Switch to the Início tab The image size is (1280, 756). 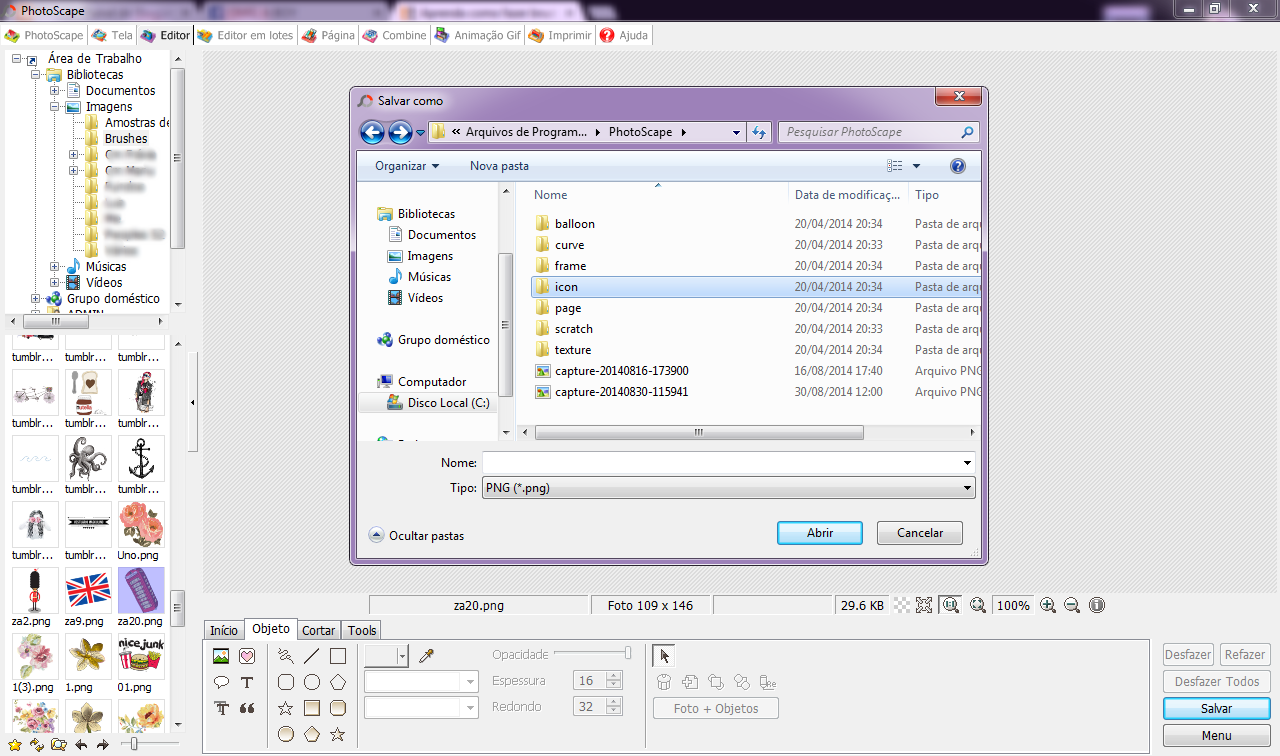point(224,630)
